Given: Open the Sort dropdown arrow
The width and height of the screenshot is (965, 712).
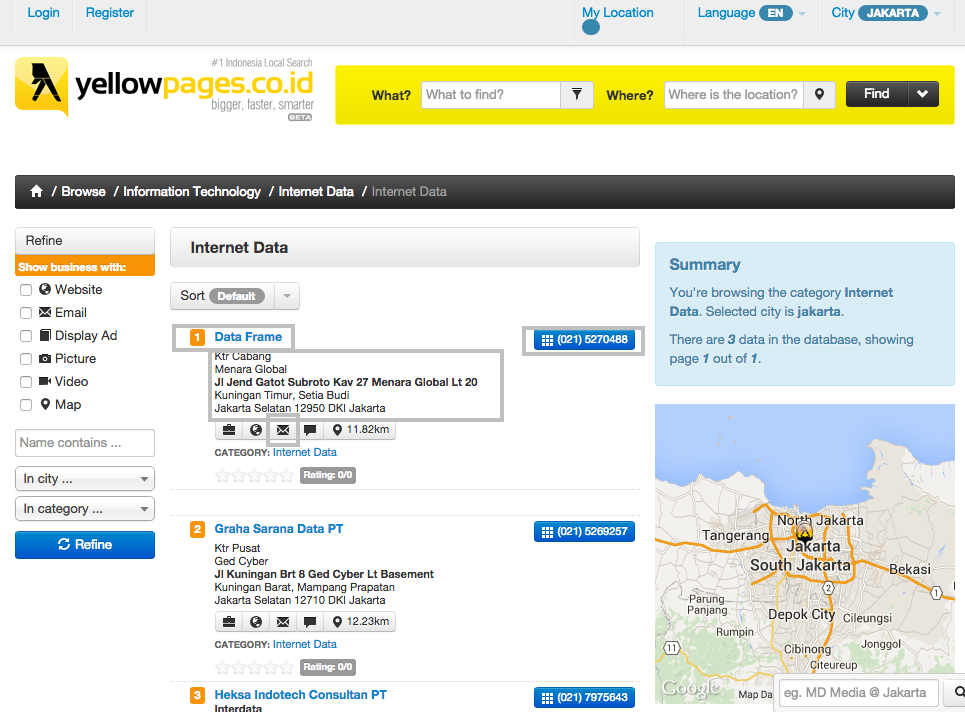Looking at the screenshot, I should tap(287, 296).
